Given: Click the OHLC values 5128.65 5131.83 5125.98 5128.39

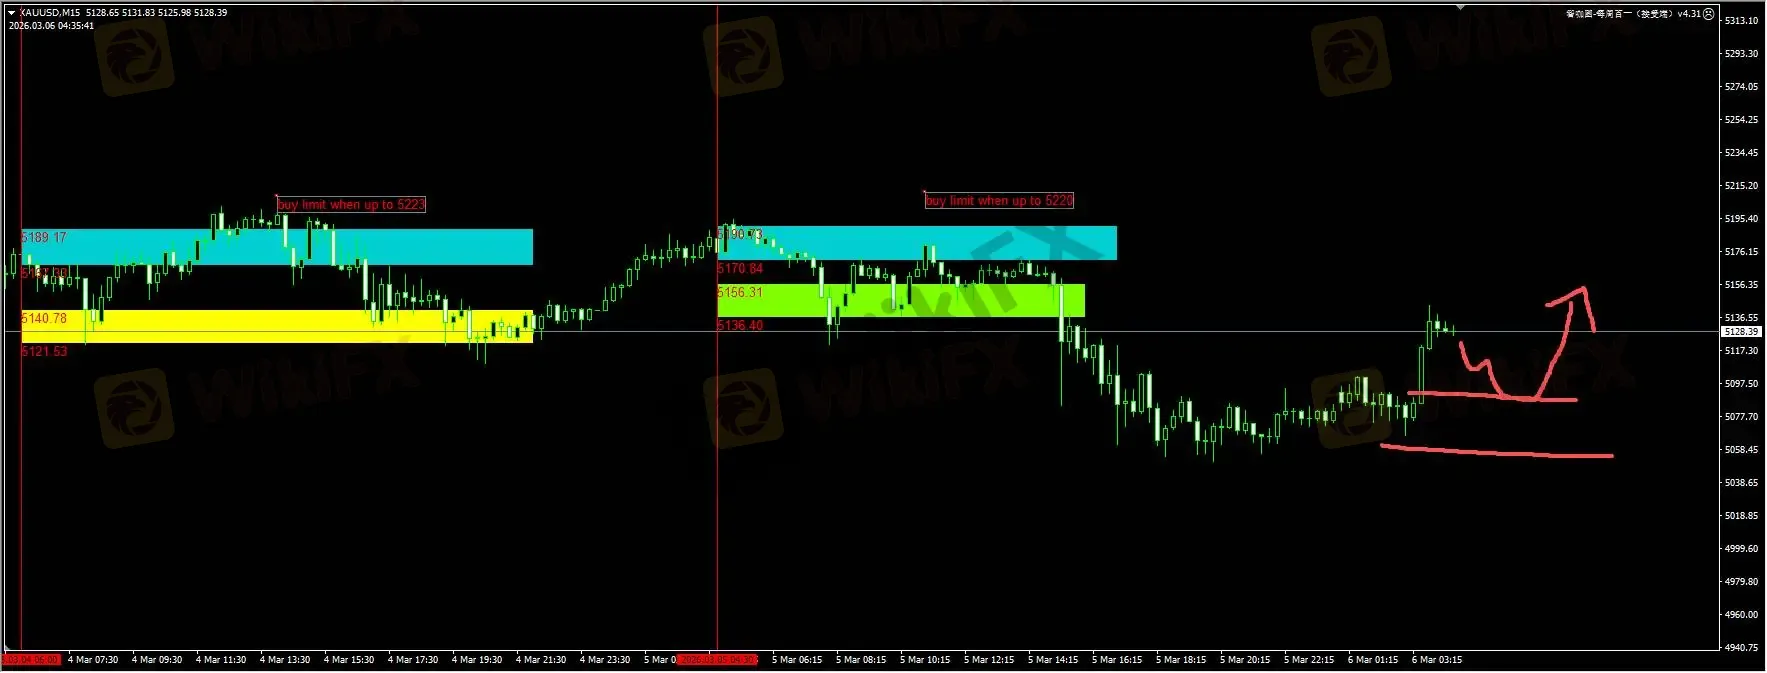Looking at the screenshot, I should [x=156, y=13].
